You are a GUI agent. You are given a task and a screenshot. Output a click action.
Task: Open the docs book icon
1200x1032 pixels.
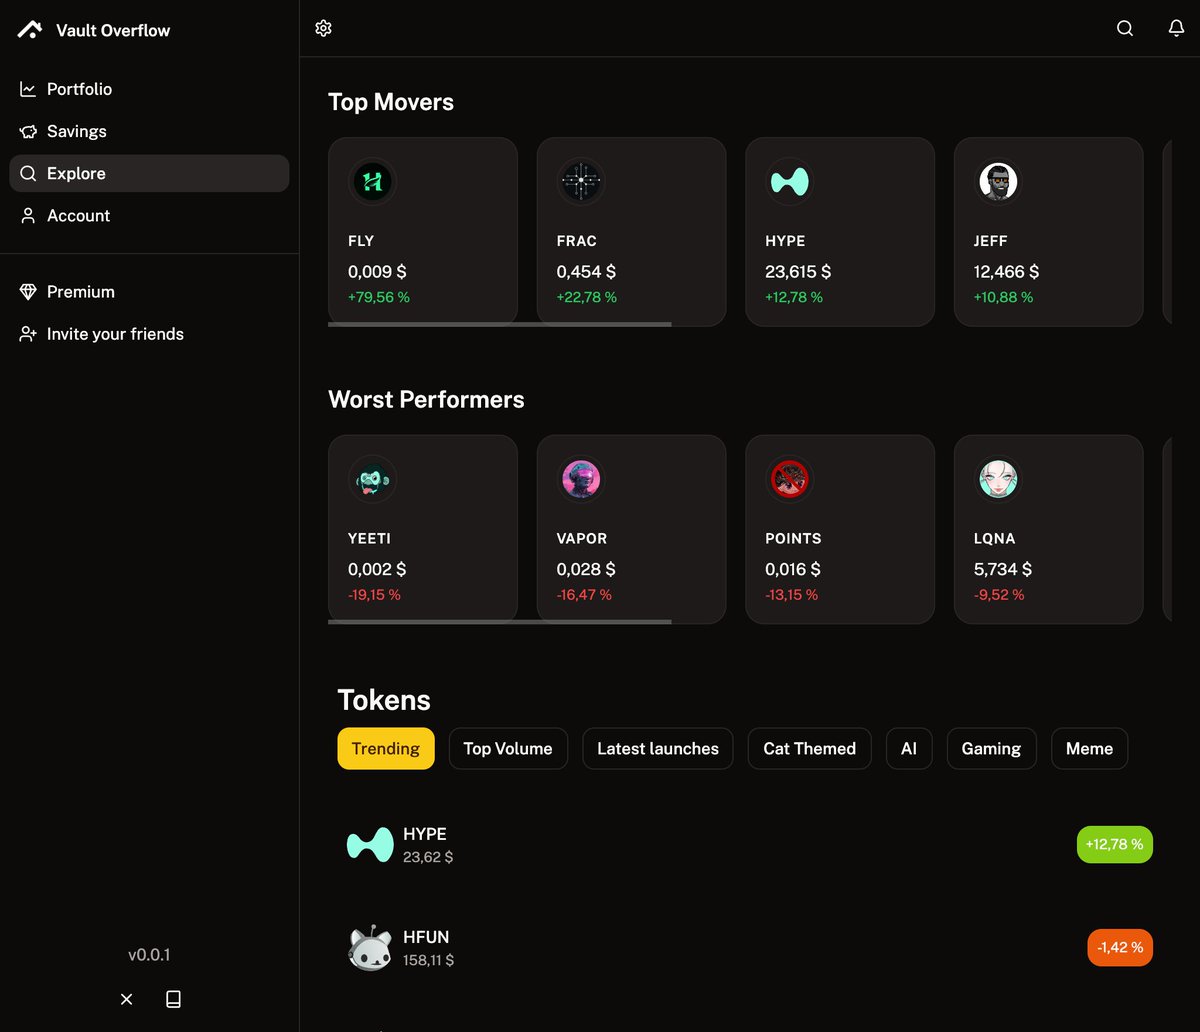[173, 999]
